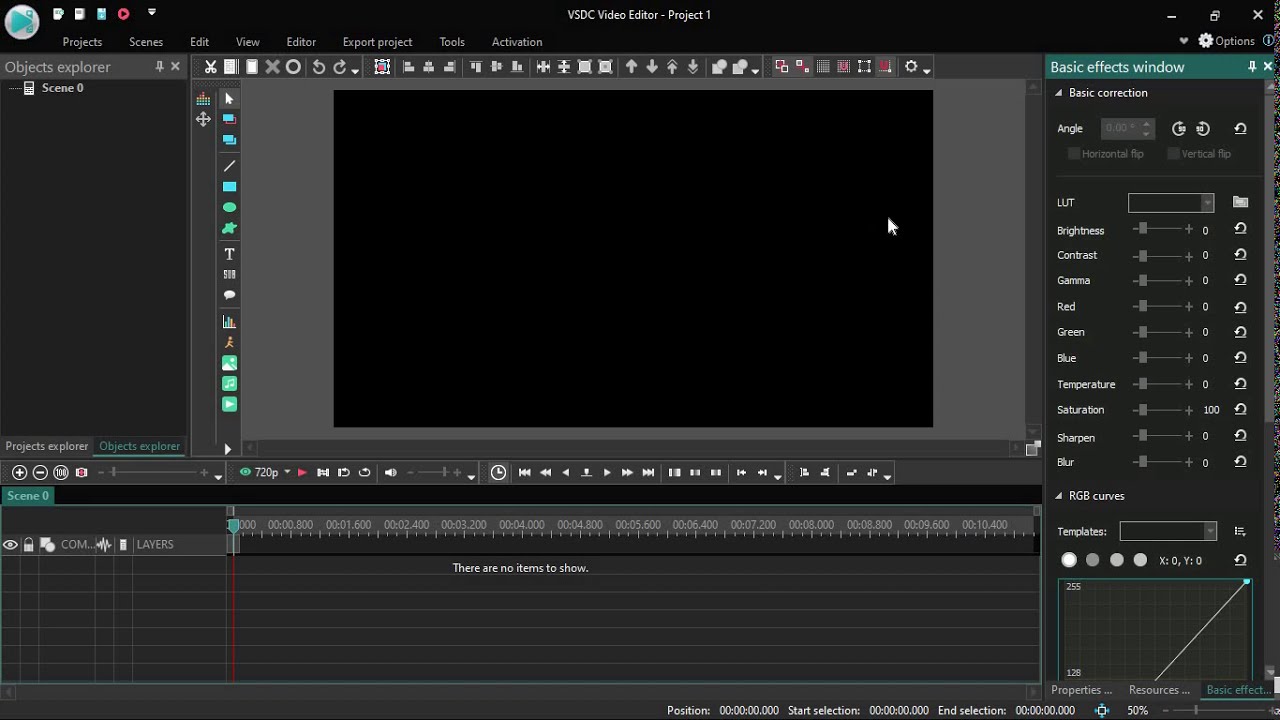
Task: Open the 720p preview quality dropdown
Action: click(x=286, y=473)
